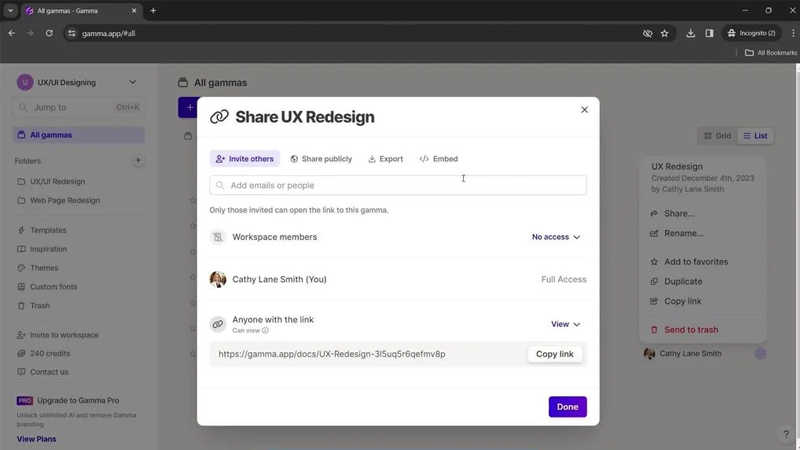Open the Embed tab
The image size is (800, 450).
pyautogui.click(x=439, y=159)
